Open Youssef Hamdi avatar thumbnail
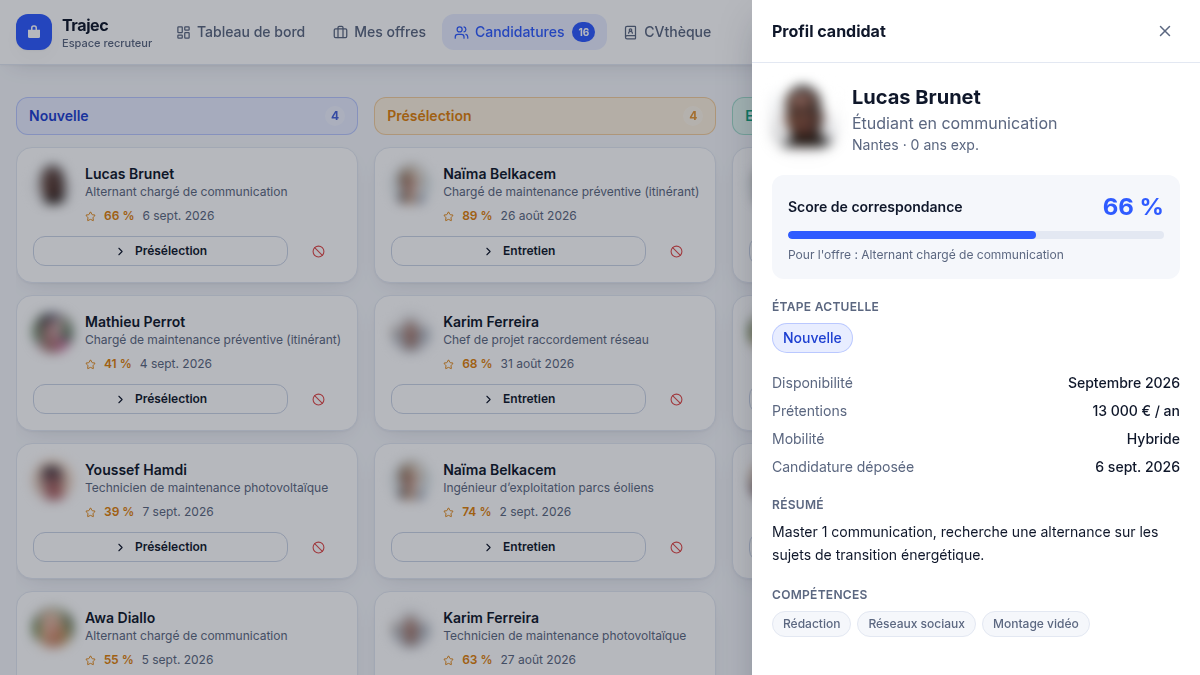This screenshot has height=675, width=1200. [53, 481]
